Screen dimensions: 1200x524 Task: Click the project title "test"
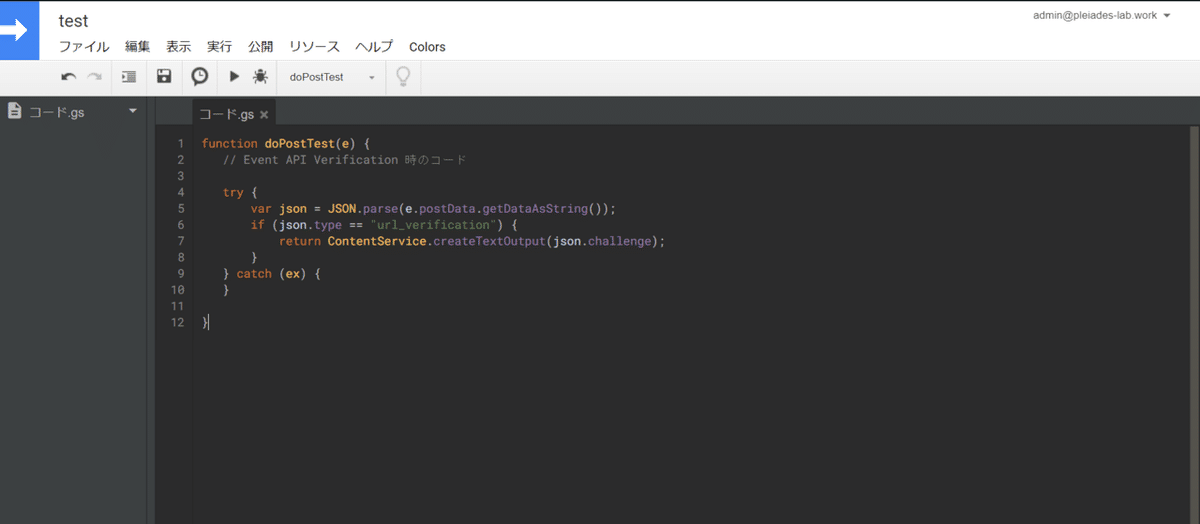click(x=73, y=21)
